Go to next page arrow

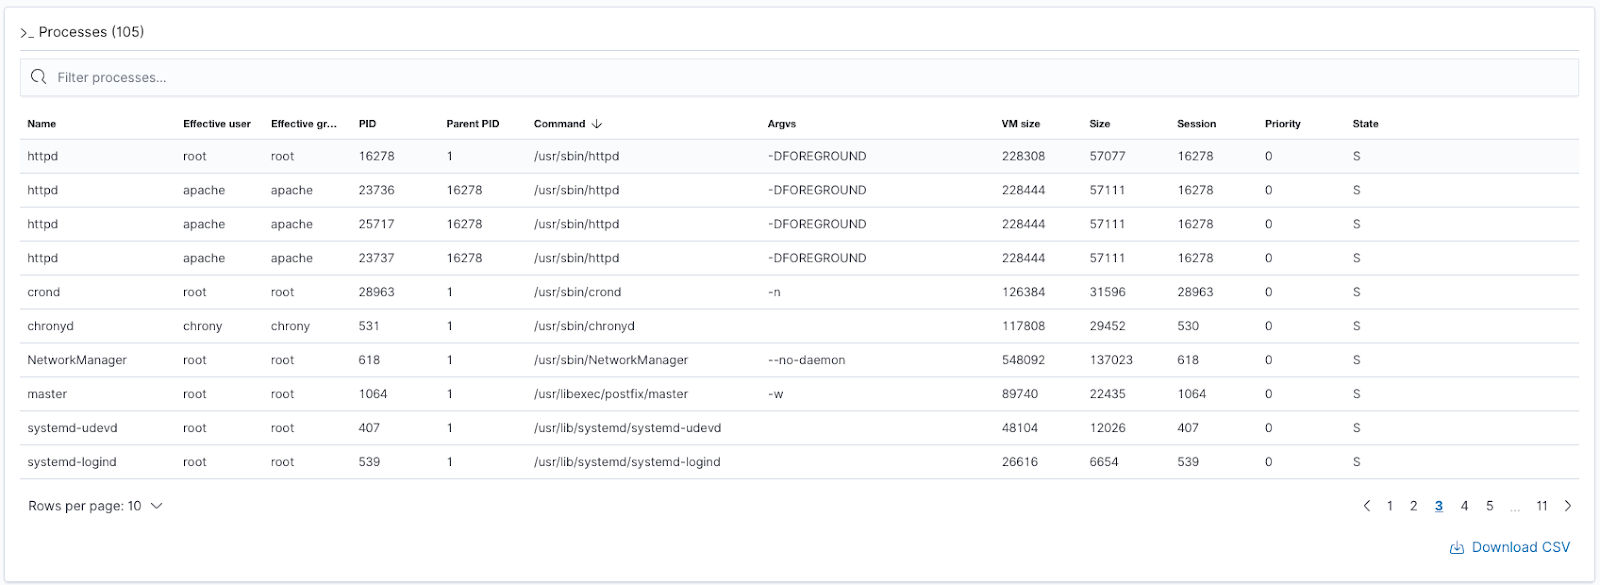[x=1568, y=506]
